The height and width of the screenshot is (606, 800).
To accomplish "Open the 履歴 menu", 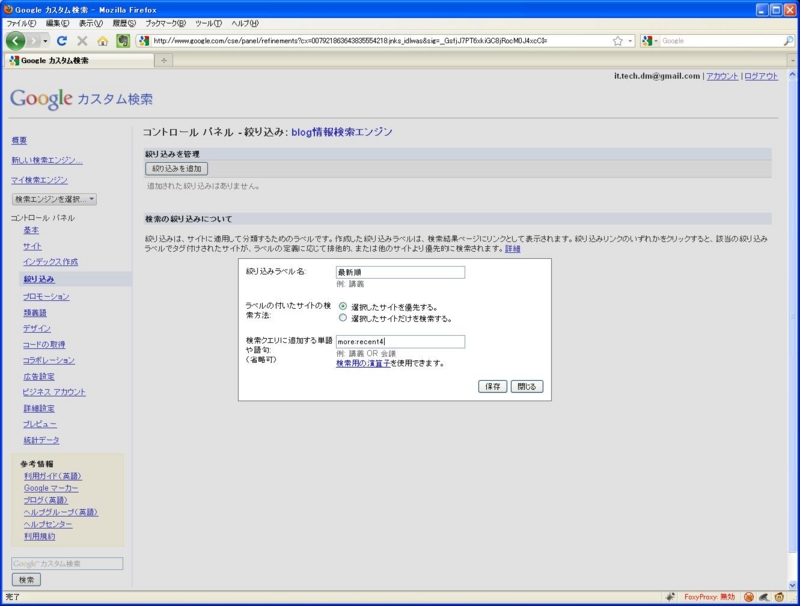I will [x=124, y=23].
